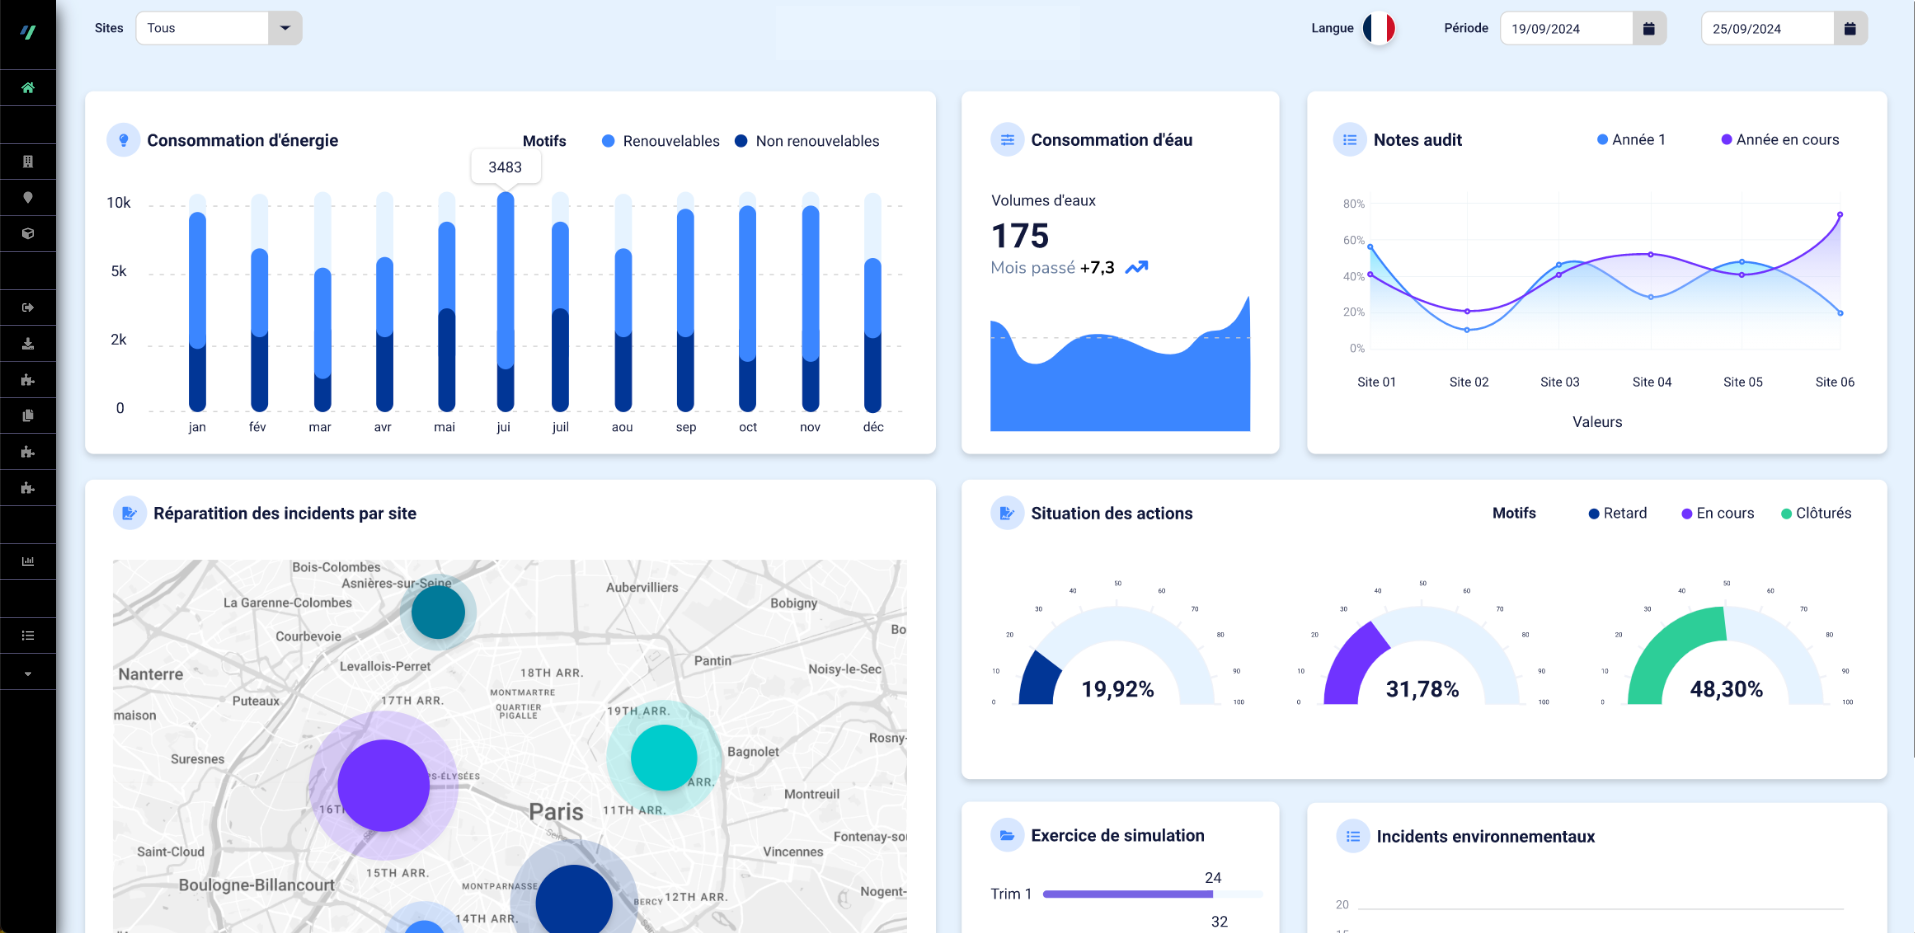
Task: Open the cube icon in the sidebar
Action: point(28,234)
